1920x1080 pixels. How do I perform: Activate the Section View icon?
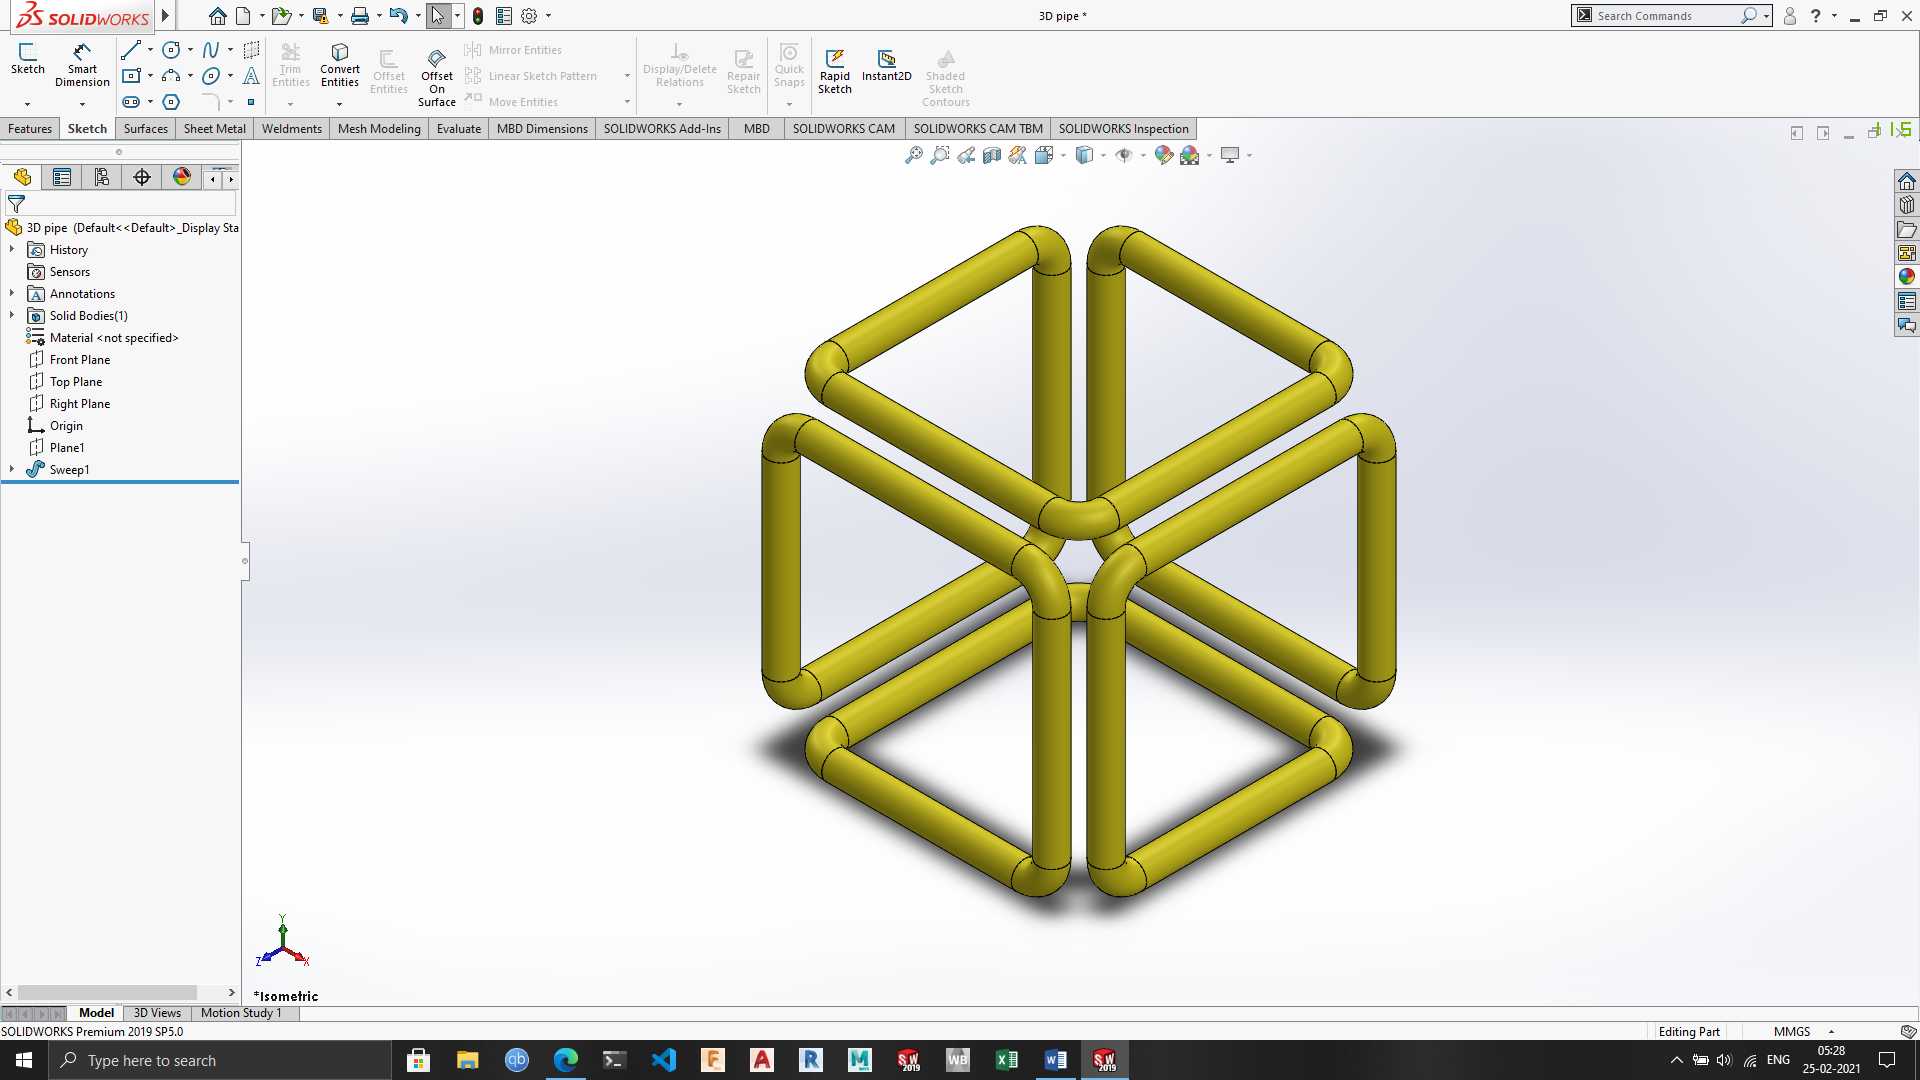[x=991, y=155]
